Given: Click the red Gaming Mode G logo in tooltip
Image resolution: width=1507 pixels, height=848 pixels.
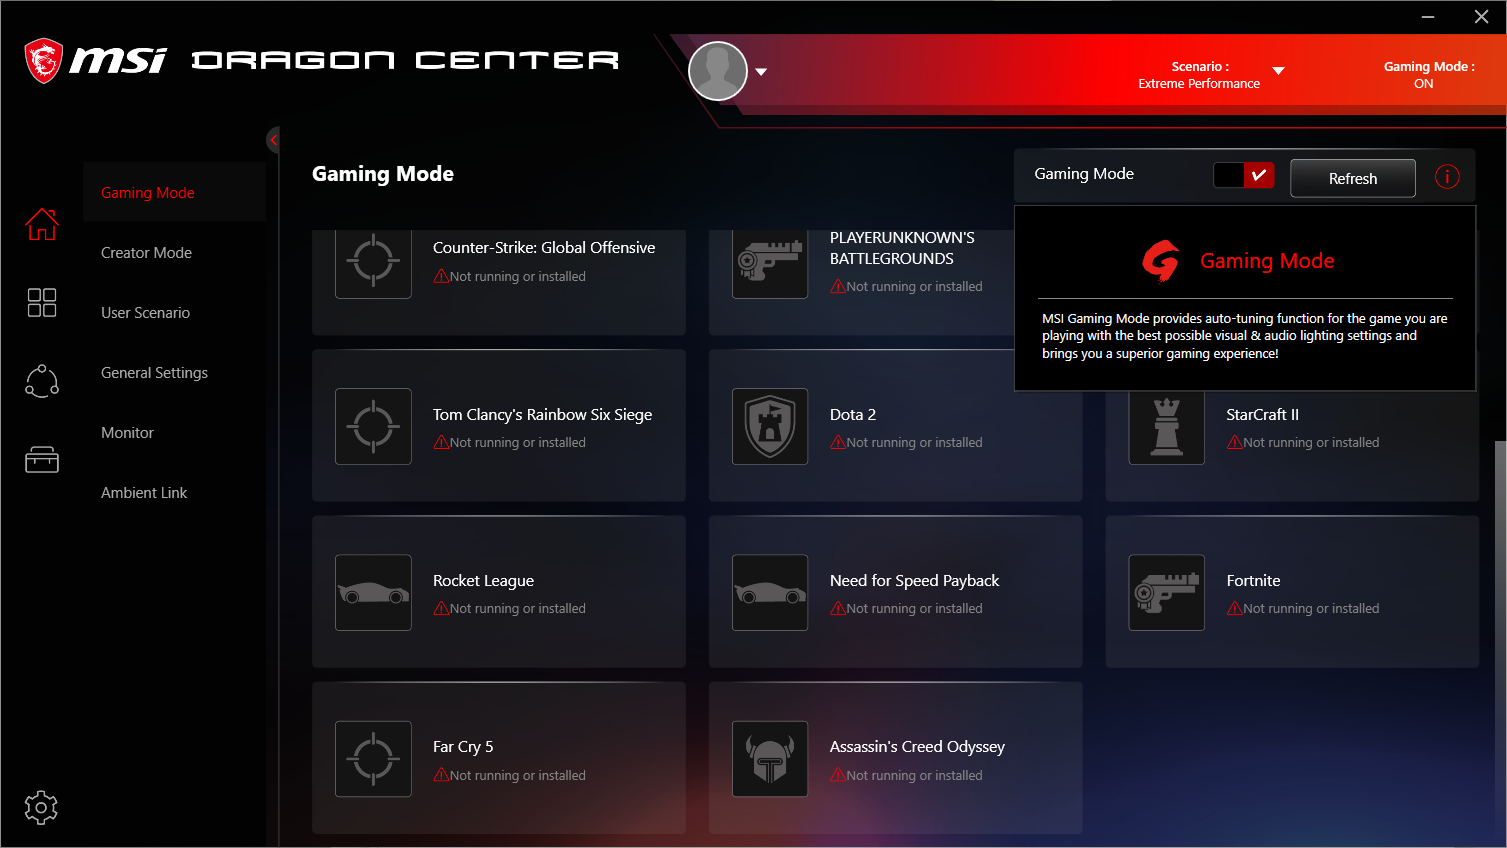Looking at the screenshot, I should (1161, 261).
